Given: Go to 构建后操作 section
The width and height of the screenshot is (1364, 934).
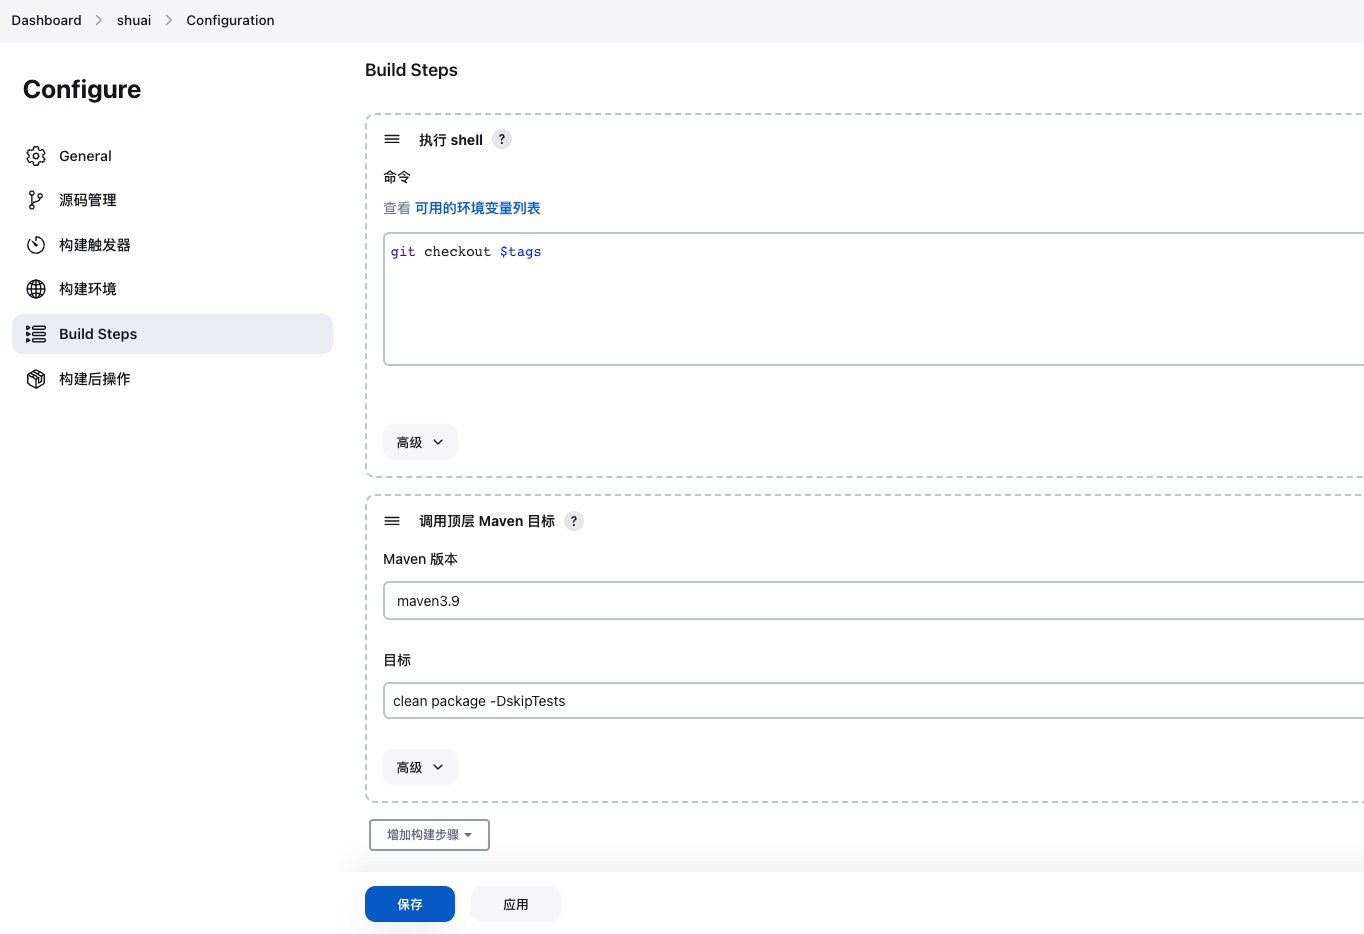Looking at the screenshot, I should point(172,379).
